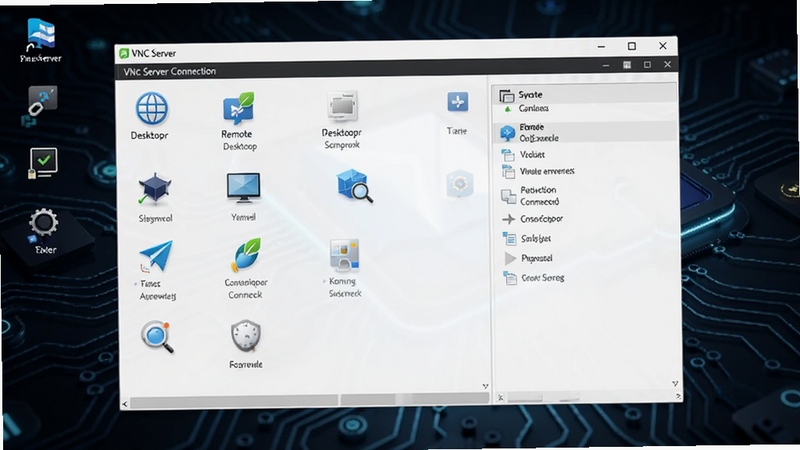The width and height of the screenshot is (800, 450).
Task: Select the Pyjnatel list text
Action: [x=537, y=258]
